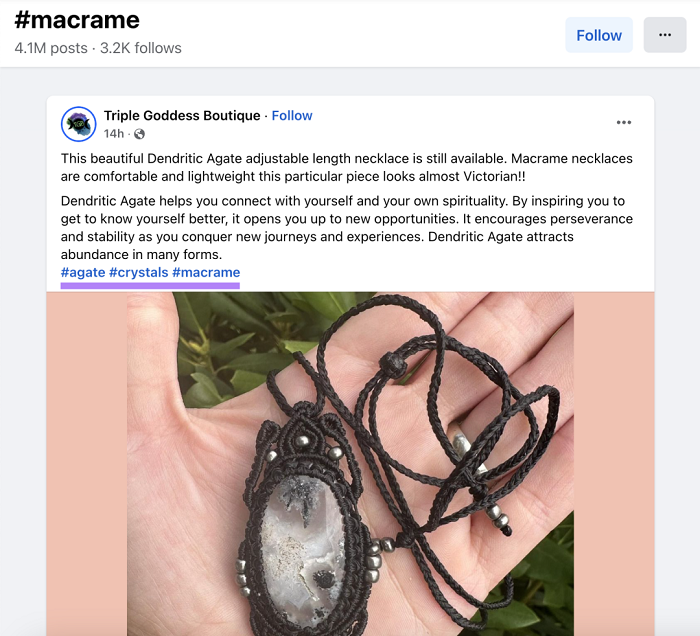Open #macrame hashtag link in post
The height and width of the screenshot is (636, 700).
tap(206, 272)
